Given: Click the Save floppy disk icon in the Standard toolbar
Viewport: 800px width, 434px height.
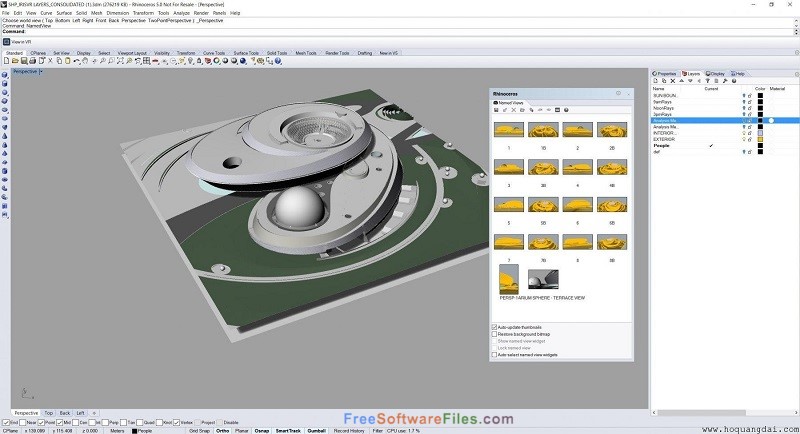Looking at the screenshot, I should coord(23,61).
